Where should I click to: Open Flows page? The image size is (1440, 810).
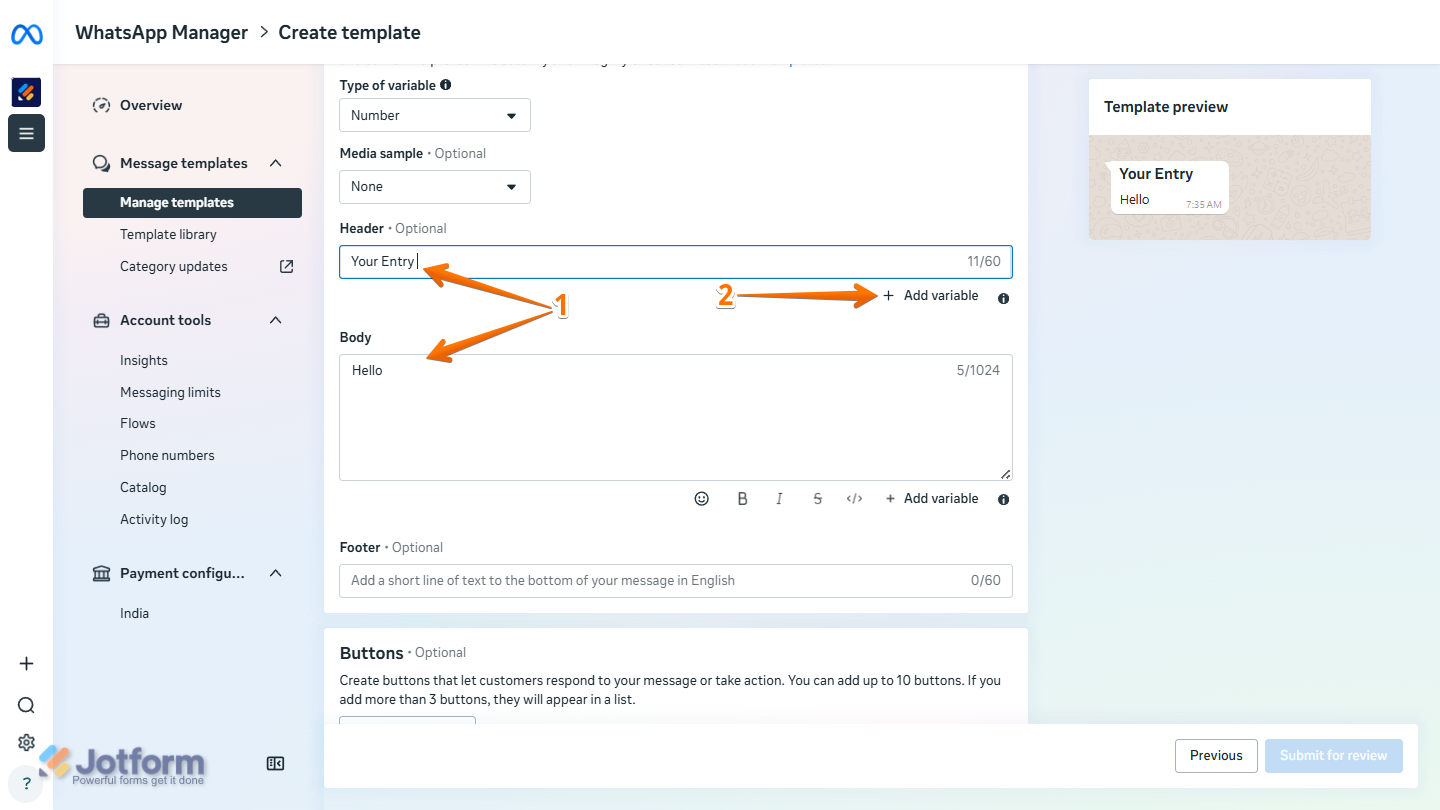click(138, 423)
